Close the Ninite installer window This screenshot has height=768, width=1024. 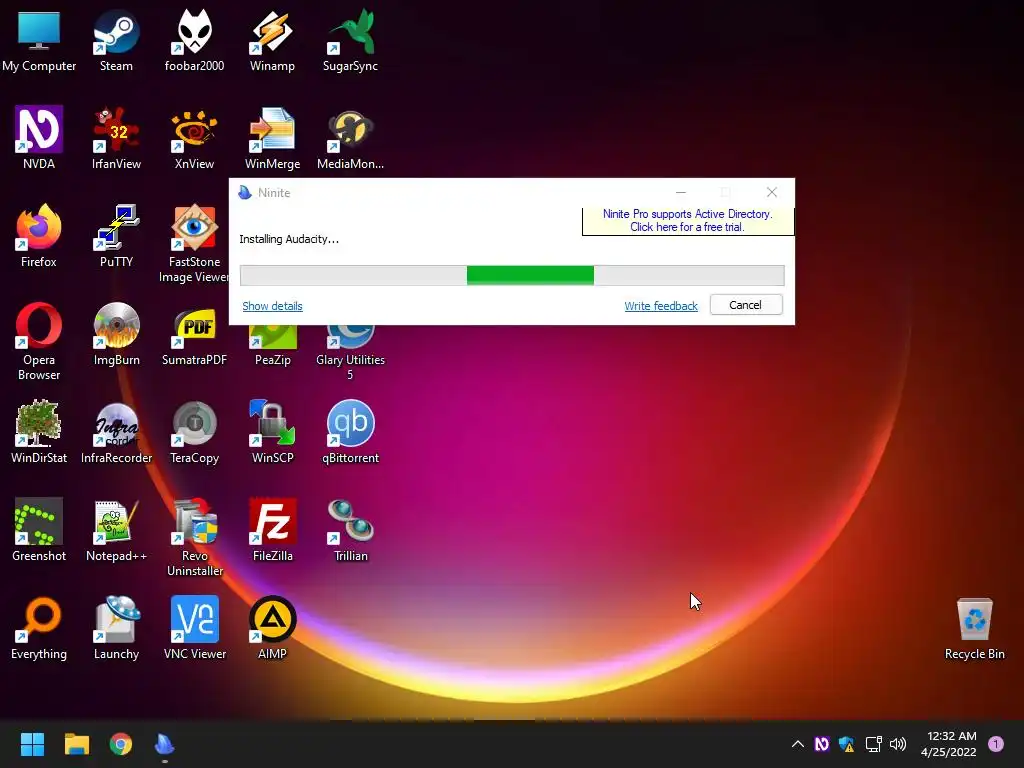coord(772,192)
